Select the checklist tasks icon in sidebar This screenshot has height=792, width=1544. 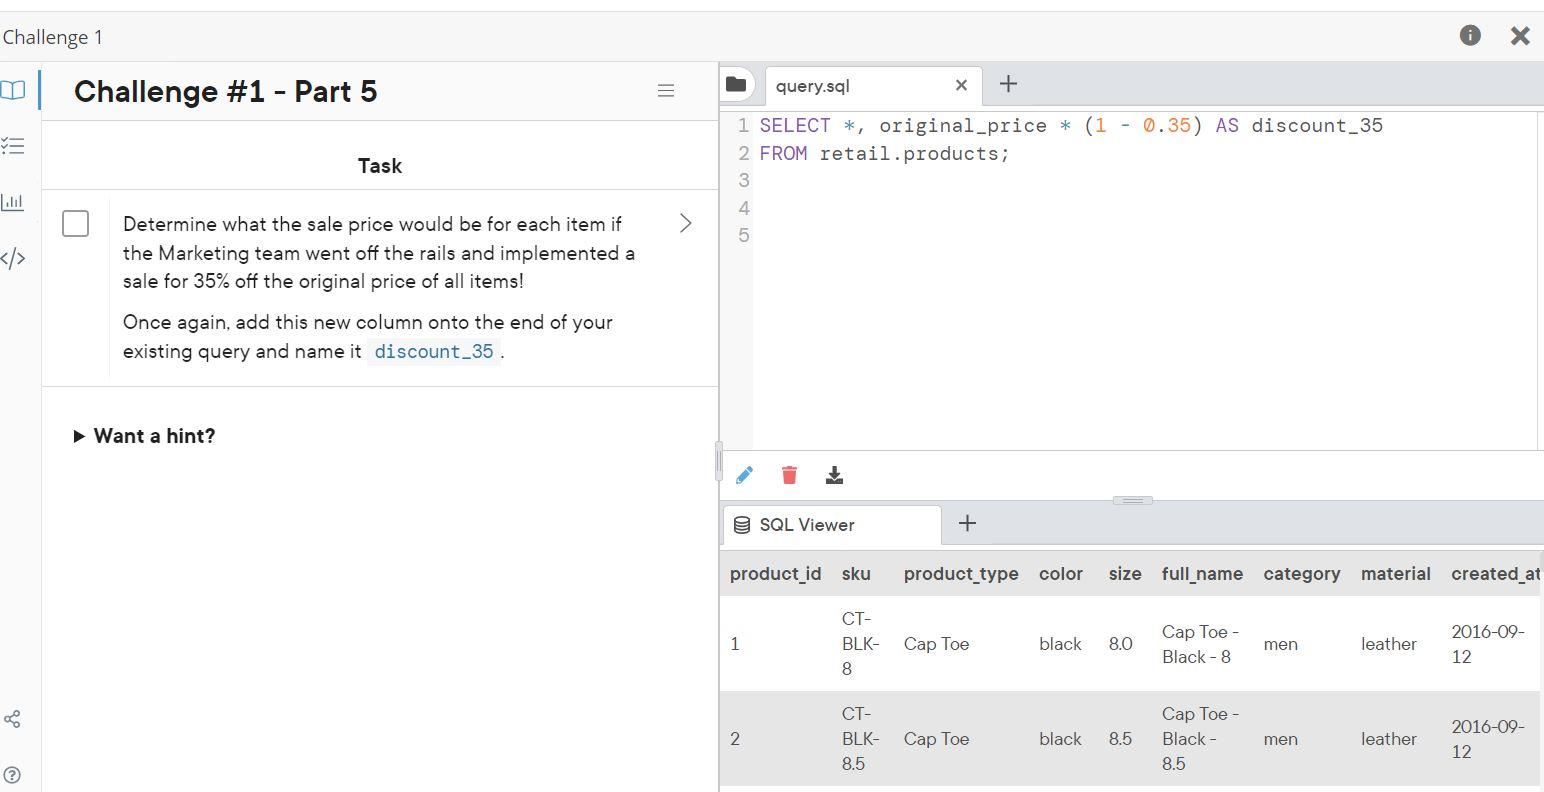tap(14, 146)
